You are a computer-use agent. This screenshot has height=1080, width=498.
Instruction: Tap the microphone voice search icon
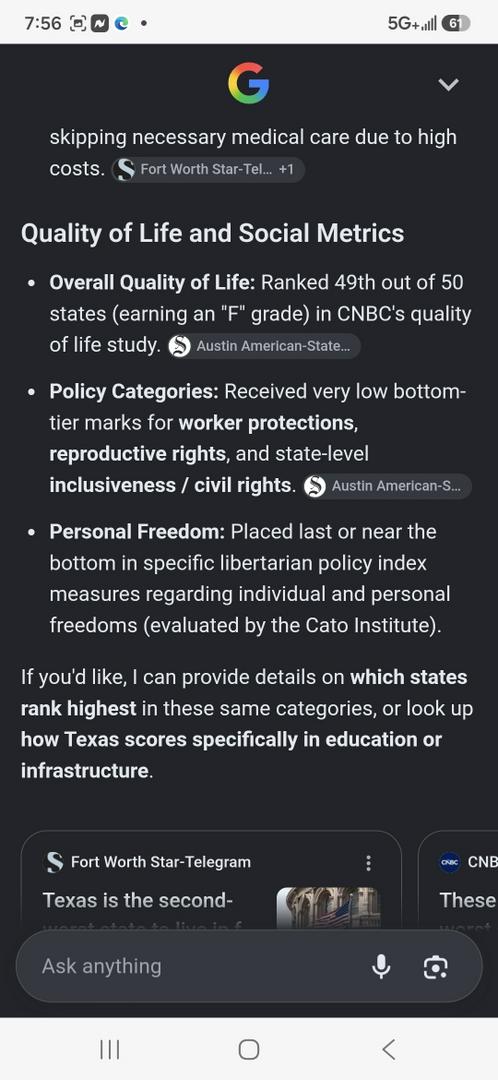[x=381, y=966]
